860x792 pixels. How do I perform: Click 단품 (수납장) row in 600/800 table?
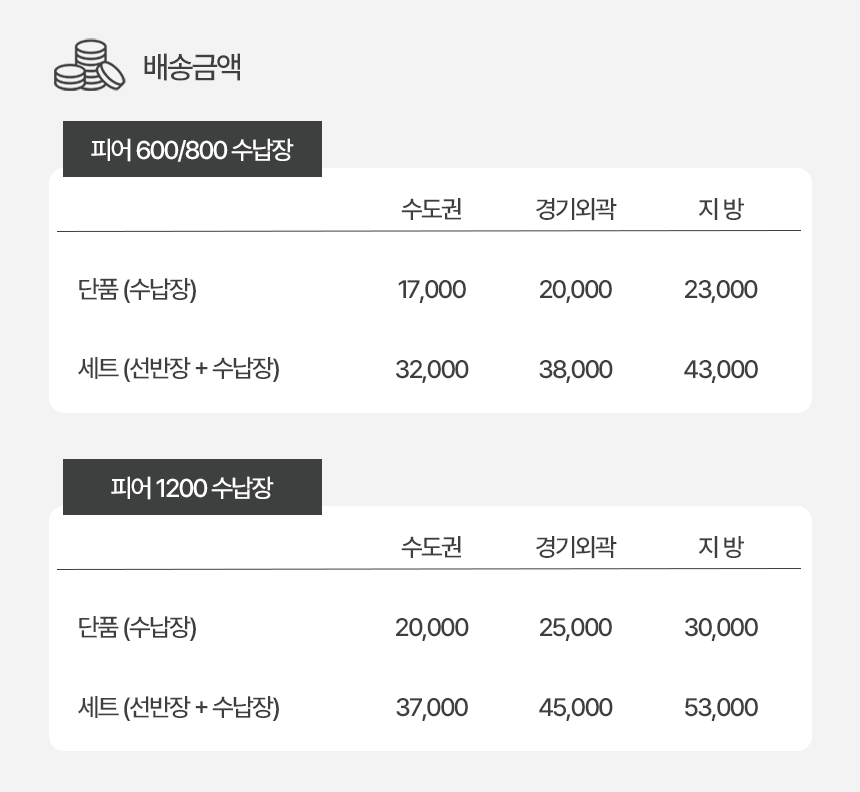click(x=137, y=290)
